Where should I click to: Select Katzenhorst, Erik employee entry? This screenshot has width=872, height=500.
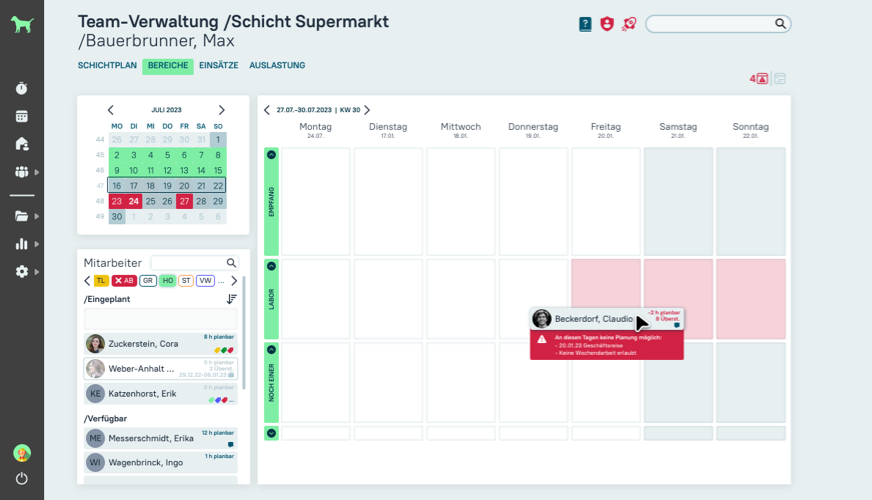point(161,394)
